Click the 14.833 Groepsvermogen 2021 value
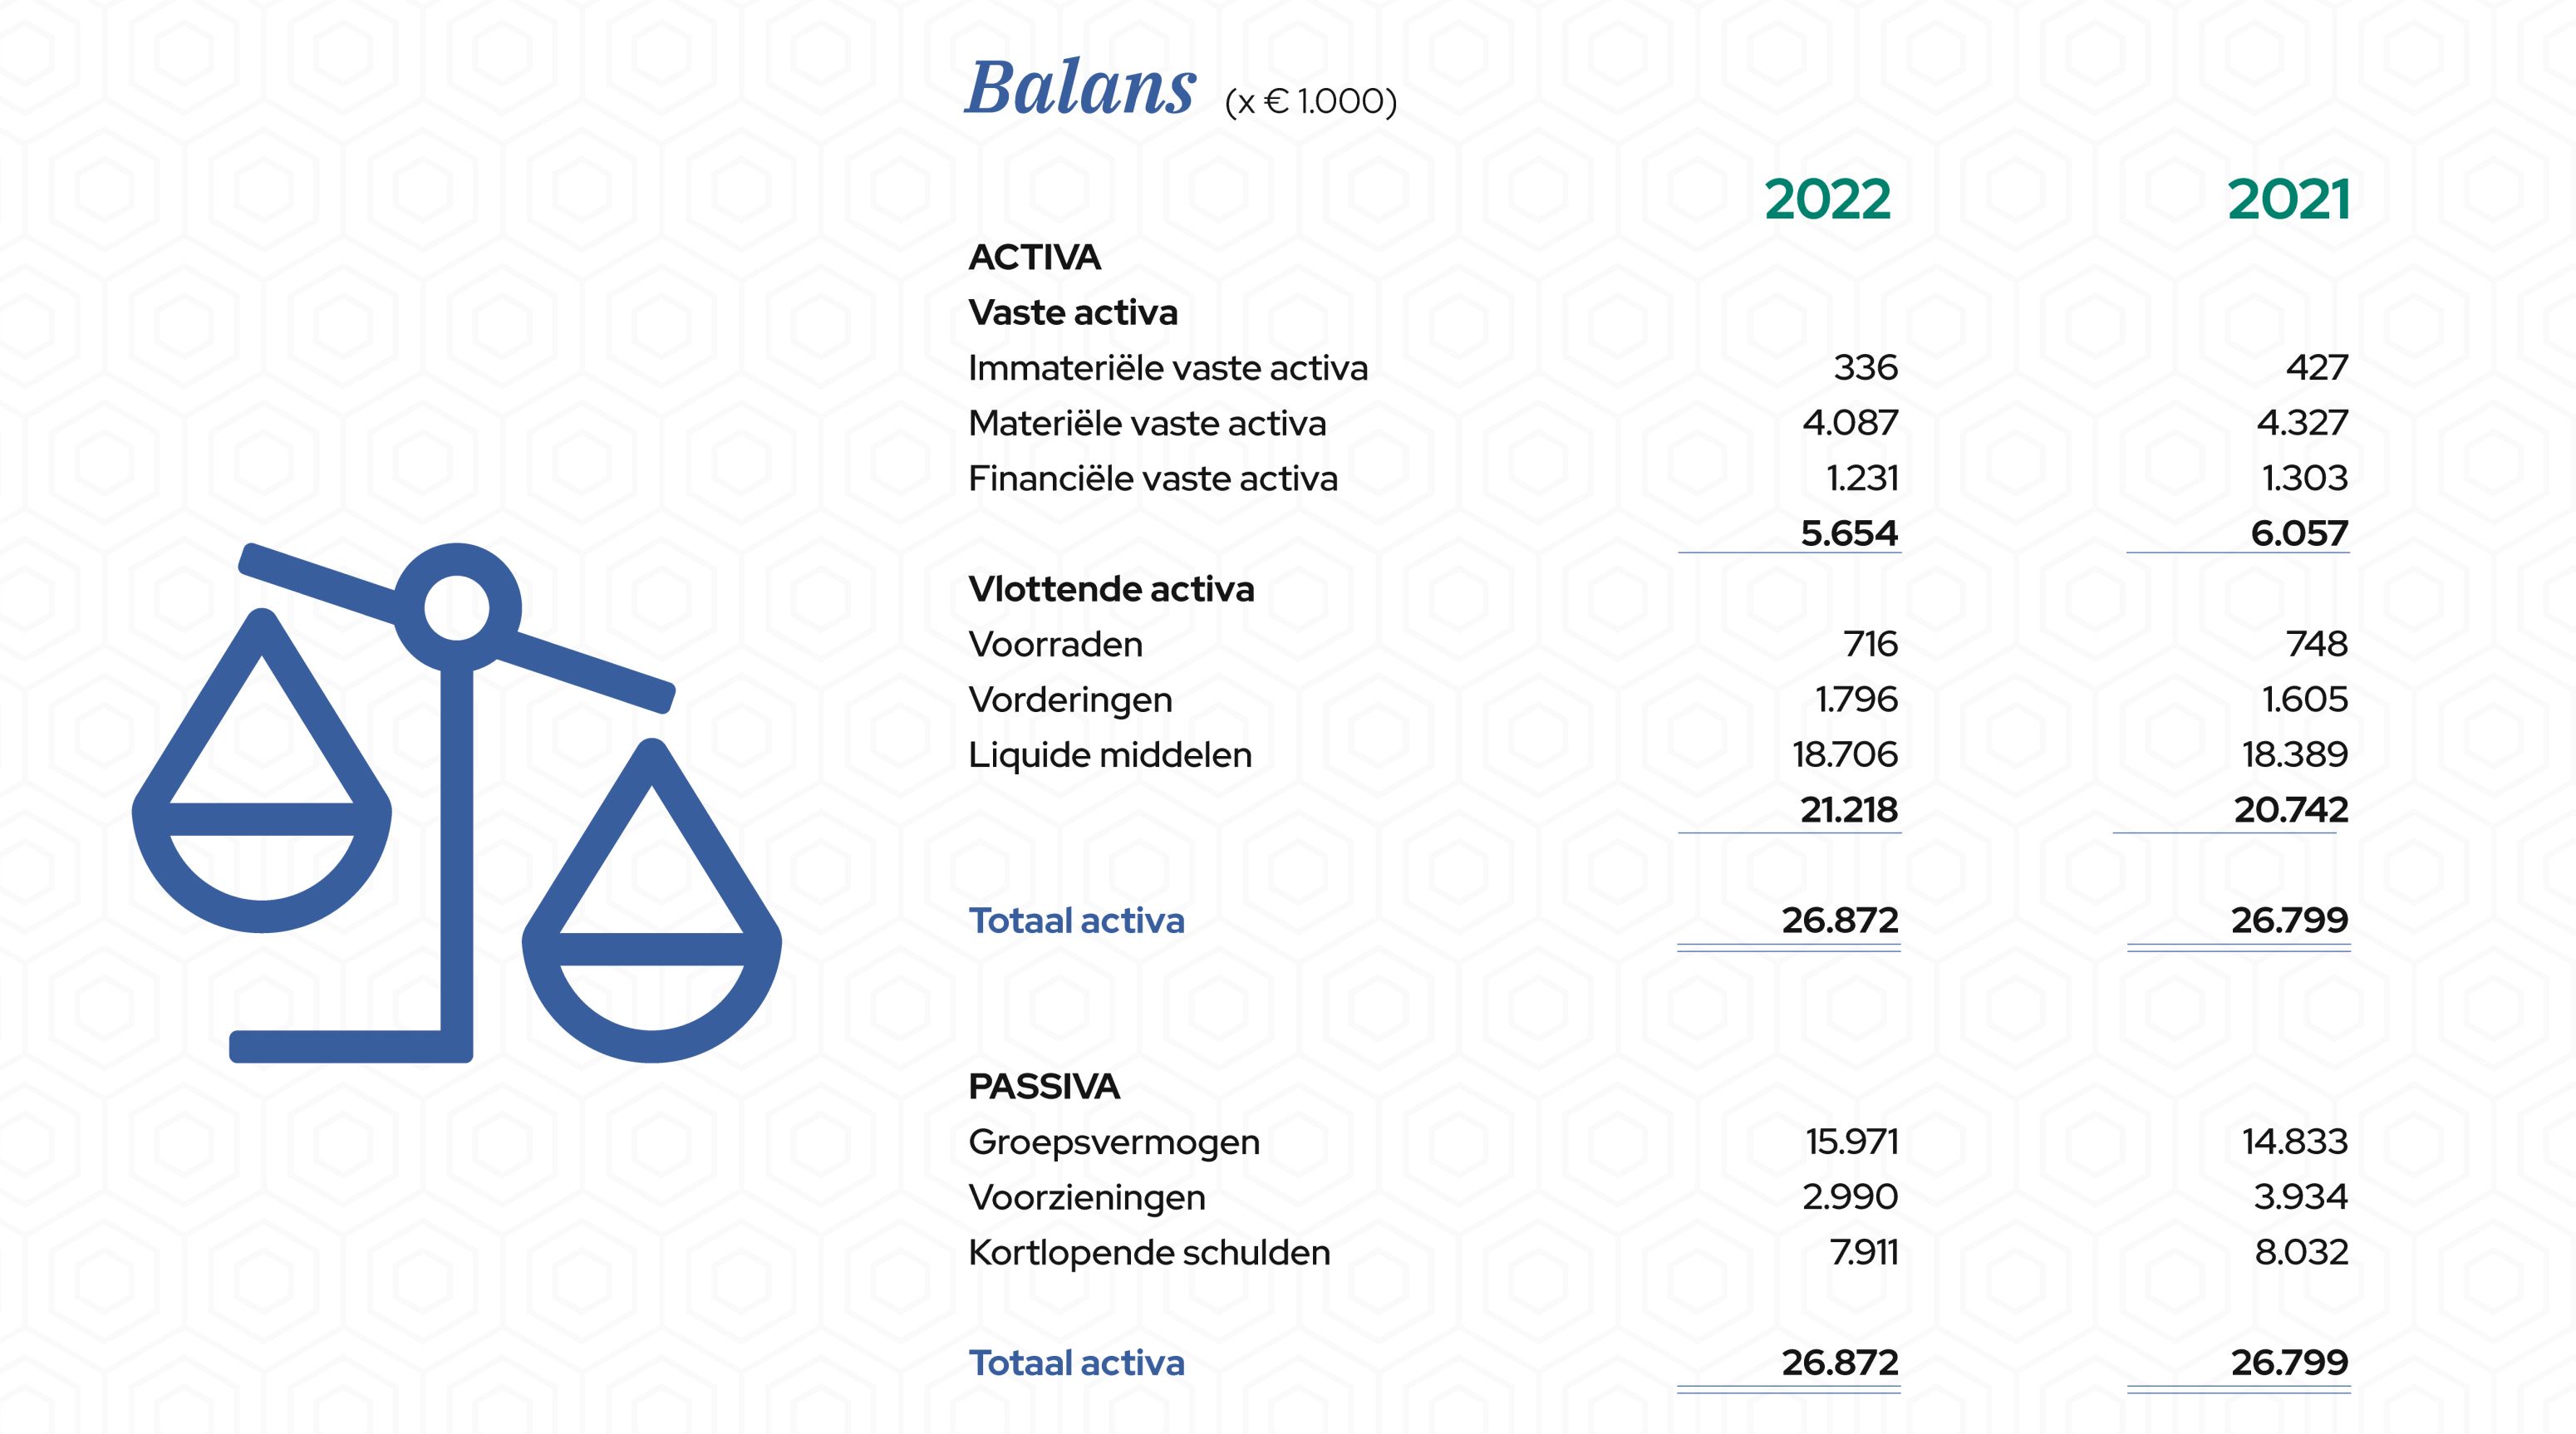 (2294, 1141)
